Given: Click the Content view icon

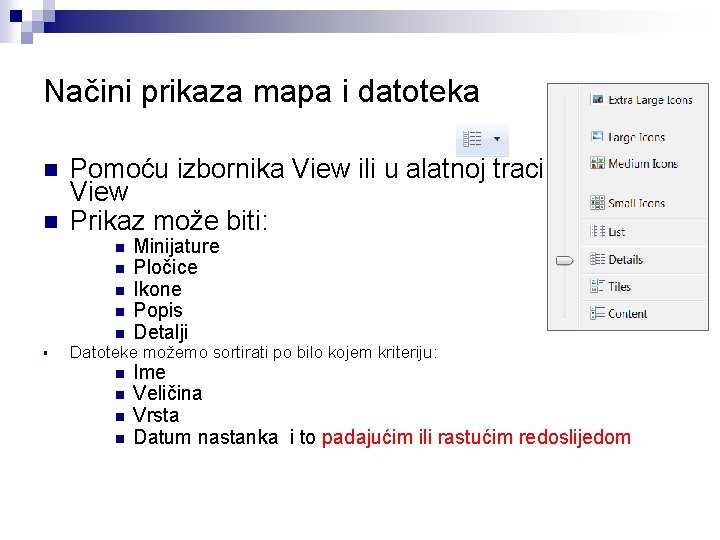Looking at the screenshot, I should (597, 313).
